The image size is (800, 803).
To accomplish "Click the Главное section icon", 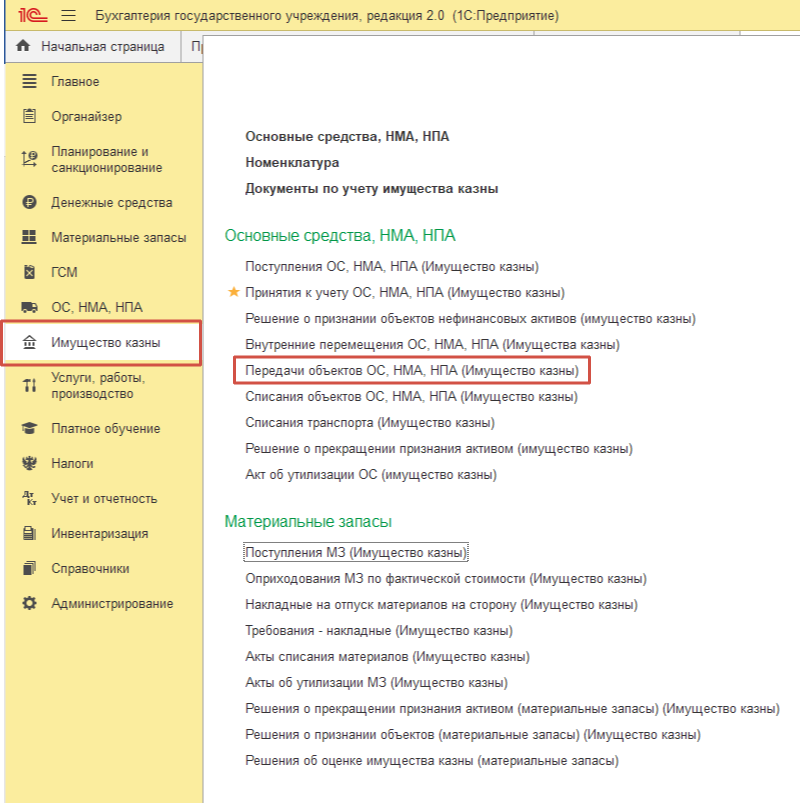I will pos(29,81).
